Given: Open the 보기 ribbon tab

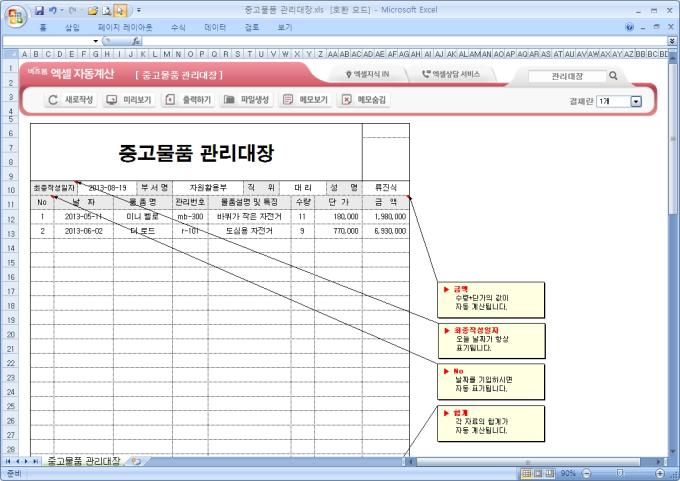Looking at the screenshot, I should point(284,28).
